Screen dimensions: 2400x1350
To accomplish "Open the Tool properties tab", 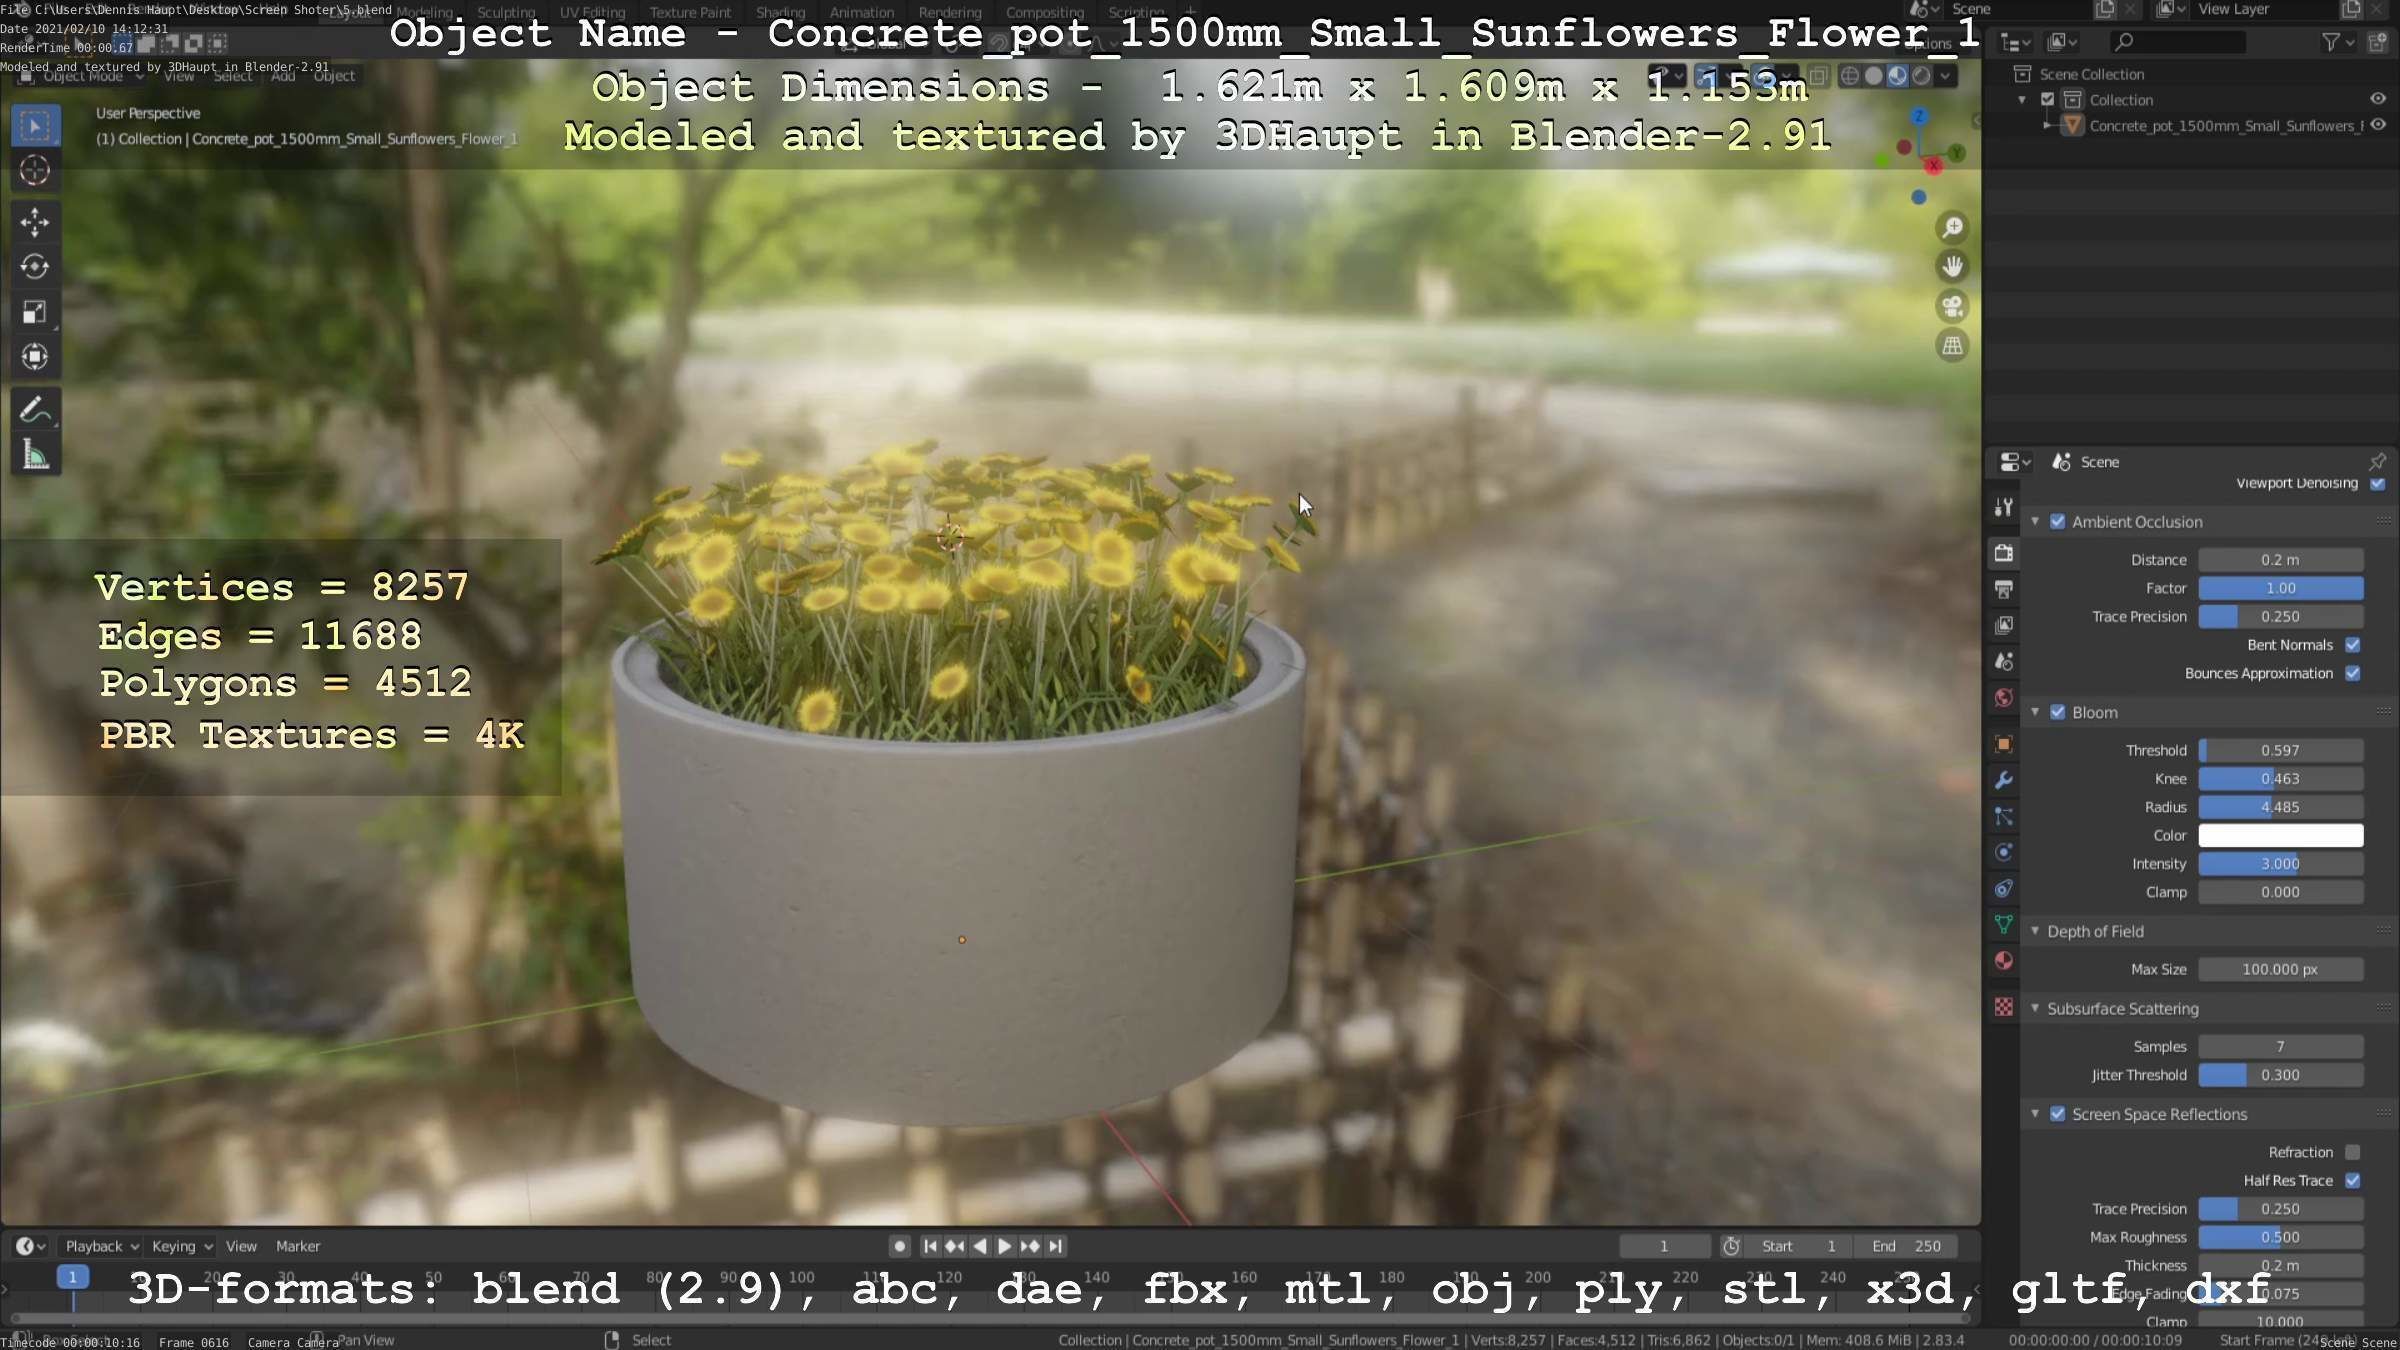I will pos(2003,507).
